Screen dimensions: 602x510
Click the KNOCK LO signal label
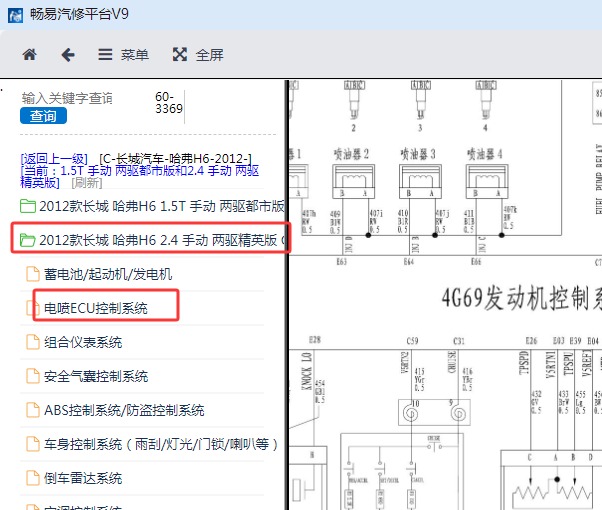tap(307, 371)
